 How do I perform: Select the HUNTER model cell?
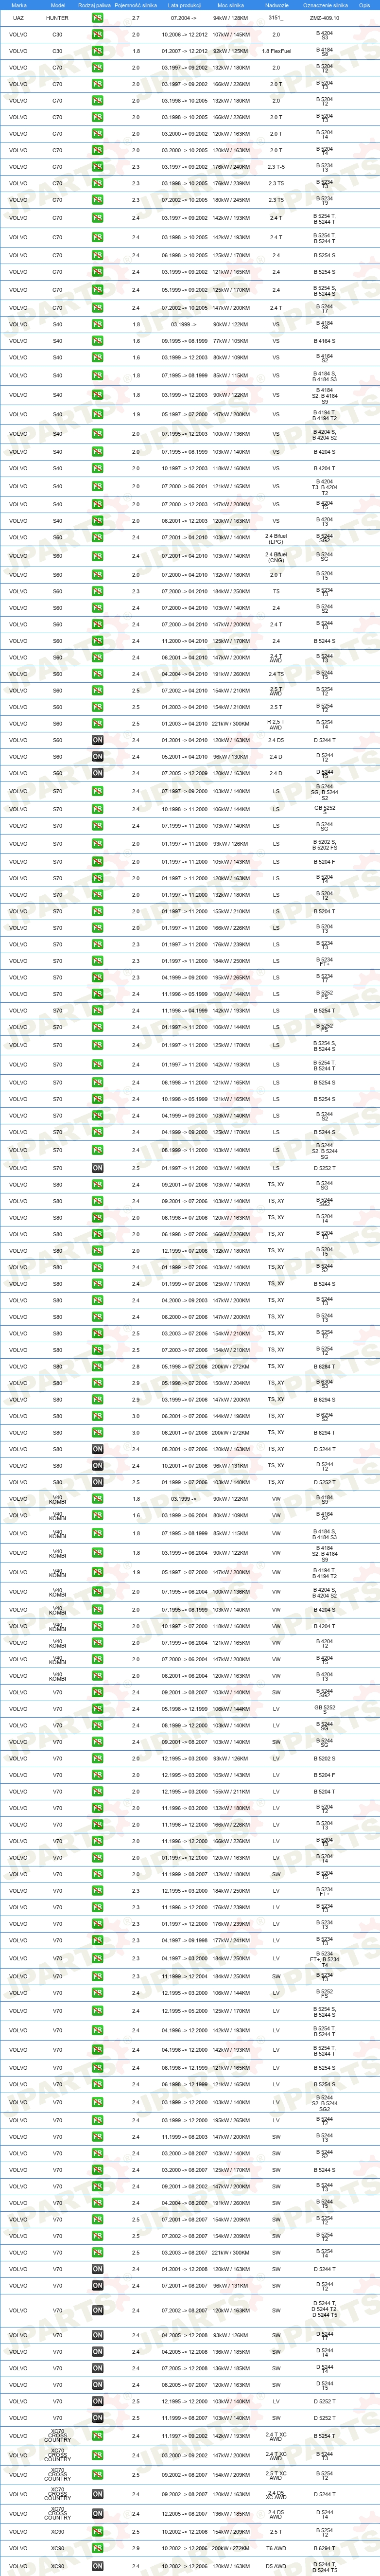[x=57, y=18]
